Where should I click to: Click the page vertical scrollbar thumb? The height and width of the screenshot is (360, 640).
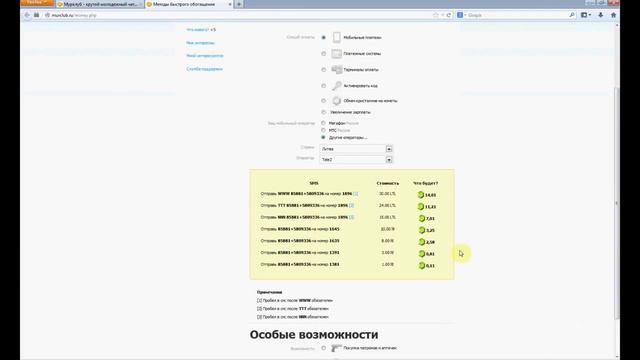point(617,204)
